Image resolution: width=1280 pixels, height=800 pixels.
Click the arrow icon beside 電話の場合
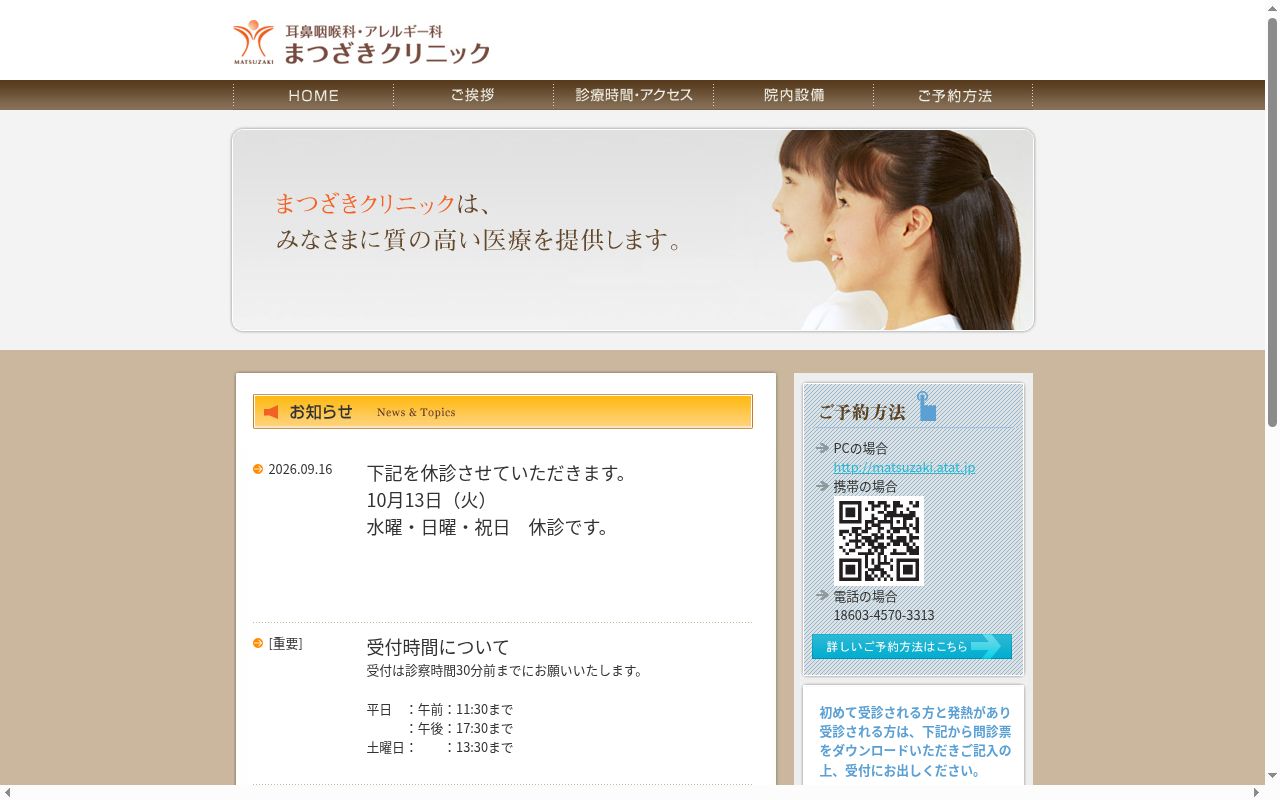point(823,596)
